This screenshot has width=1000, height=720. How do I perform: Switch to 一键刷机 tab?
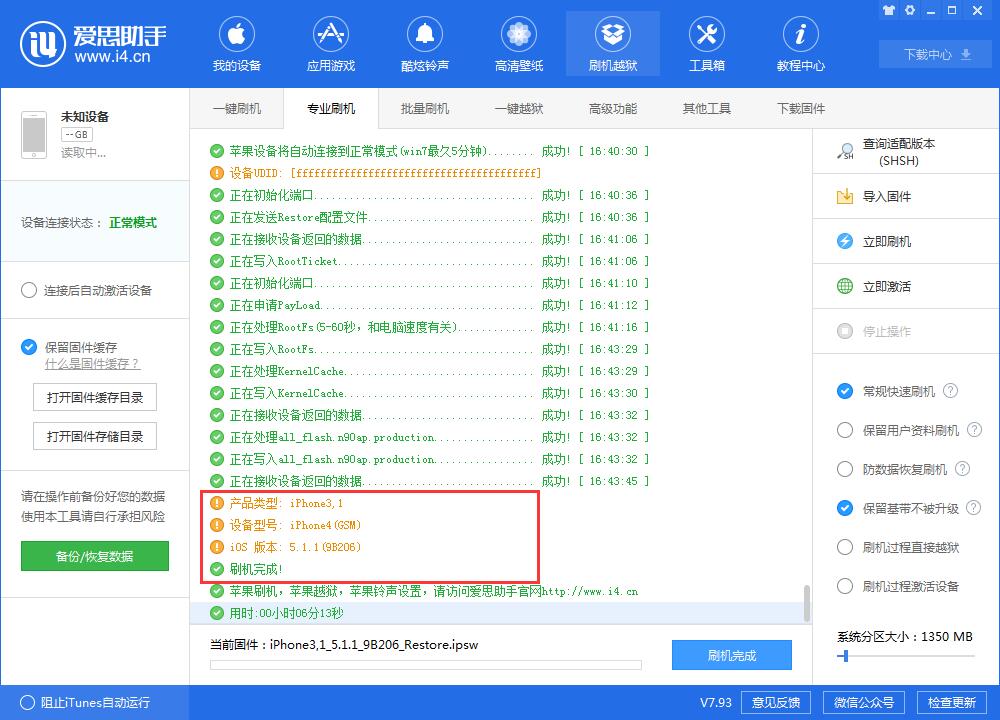click(x=237, y=108)
